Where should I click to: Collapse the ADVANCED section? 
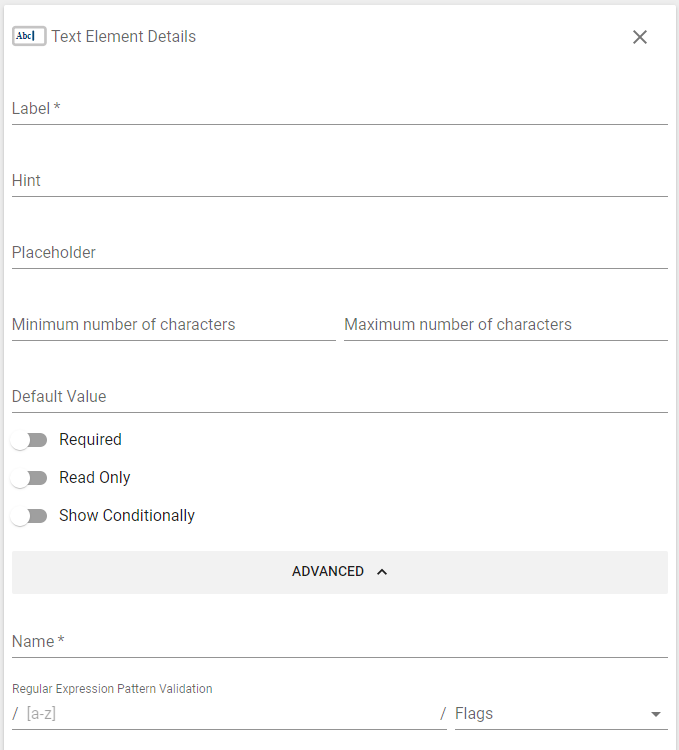coord(340,572)
